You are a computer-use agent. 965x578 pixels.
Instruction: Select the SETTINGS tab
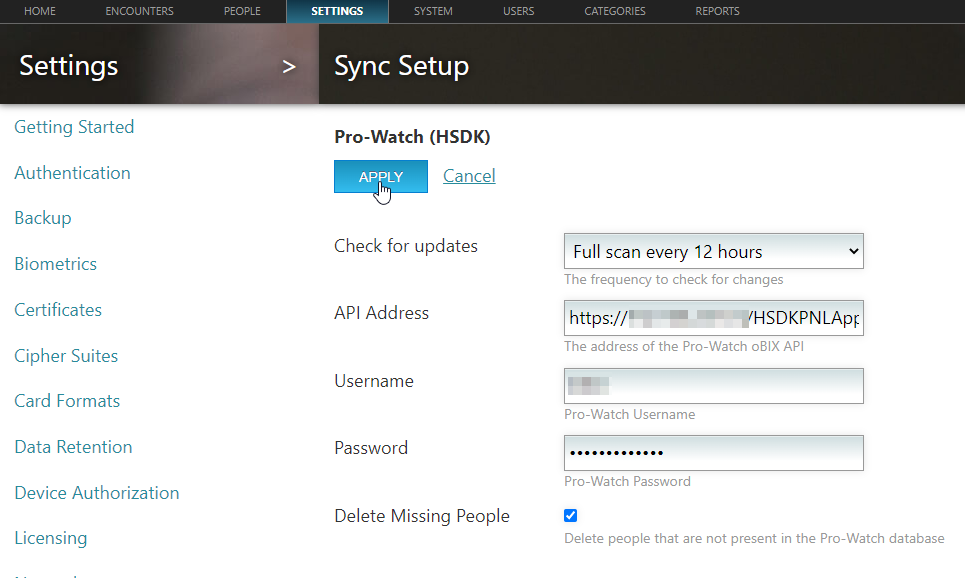[x=337, y=11]
